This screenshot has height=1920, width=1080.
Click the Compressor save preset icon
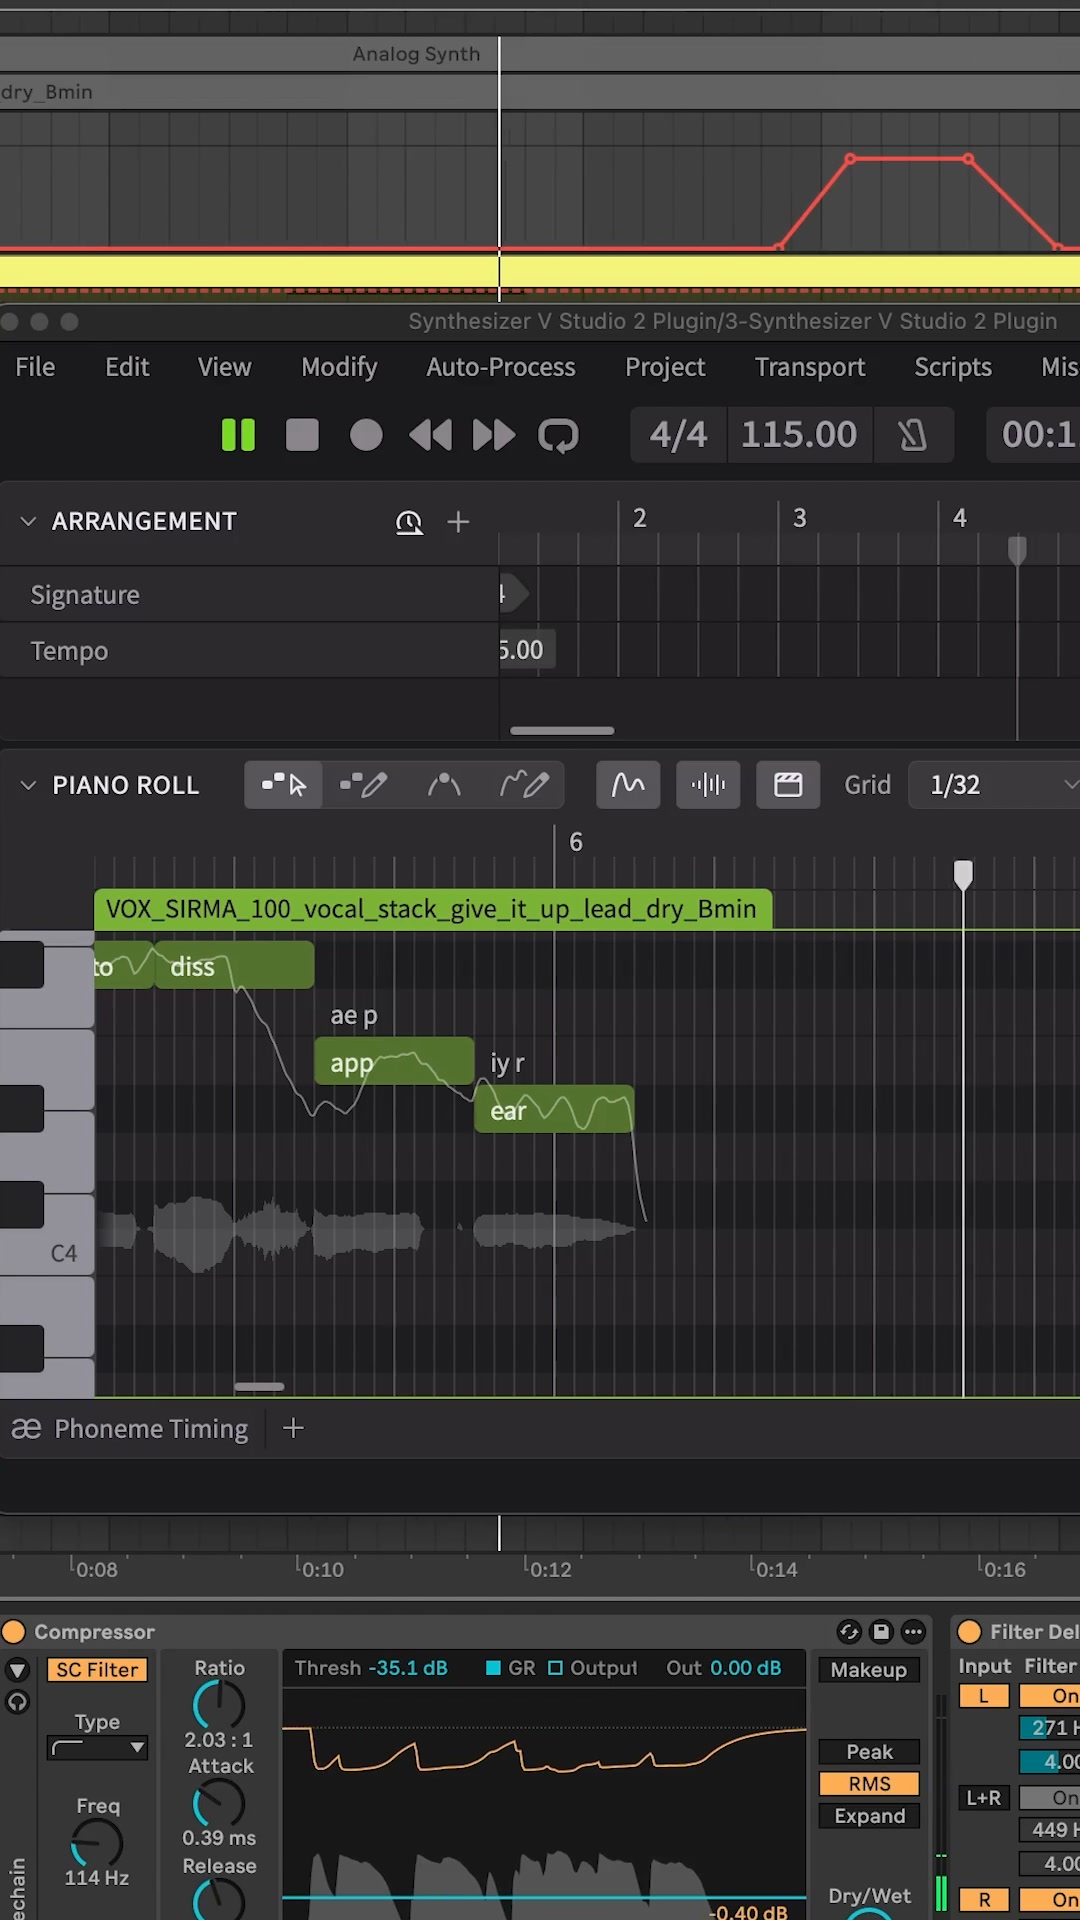[x=881, y=1632]
